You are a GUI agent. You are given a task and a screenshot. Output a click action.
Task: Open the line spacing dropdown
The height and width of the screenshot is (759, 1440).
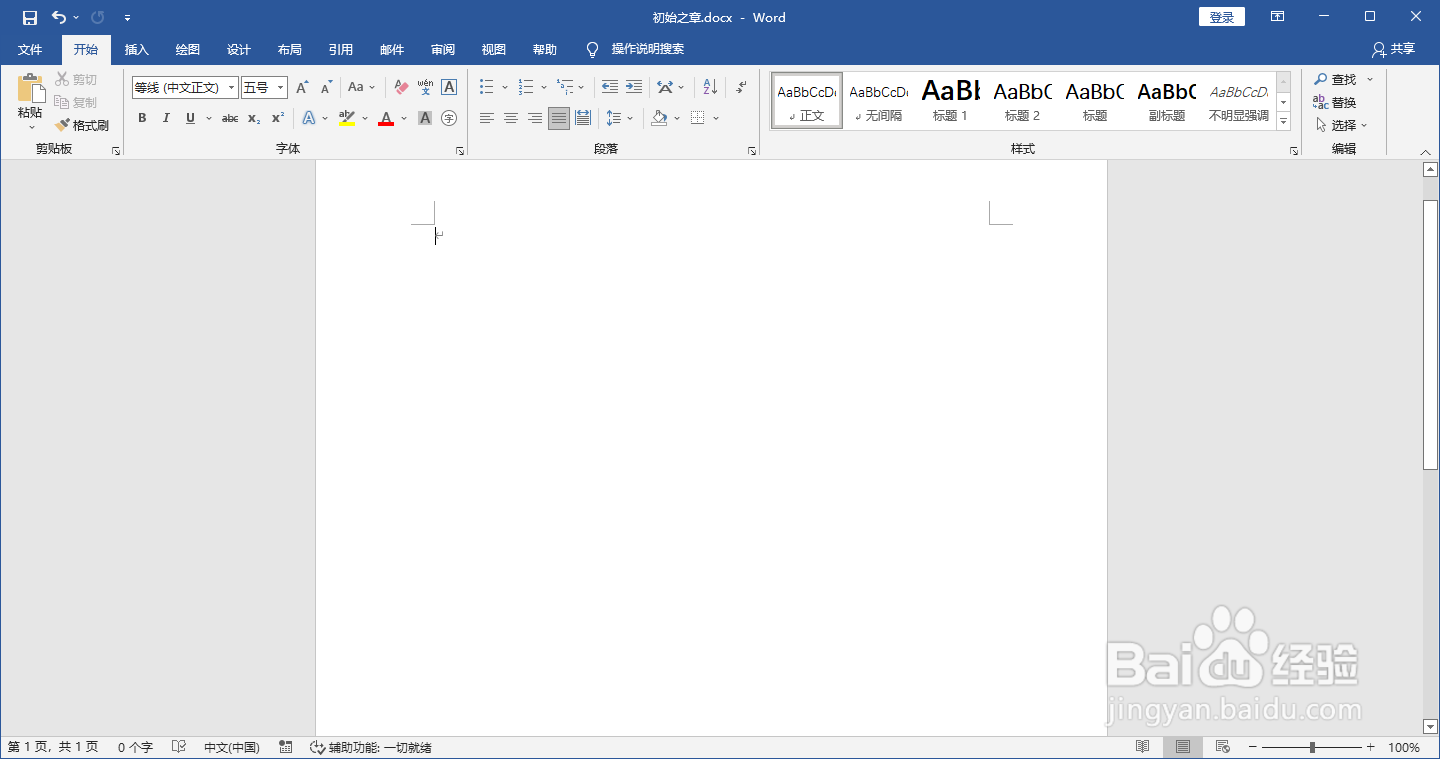(620, 118)
